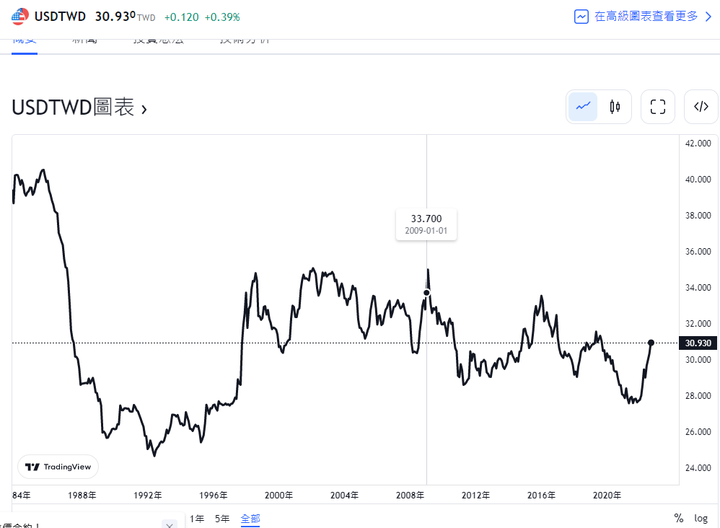Screen dimensions: 720x528
Task: Select the 1年 time range
Action: coord(197,518)
